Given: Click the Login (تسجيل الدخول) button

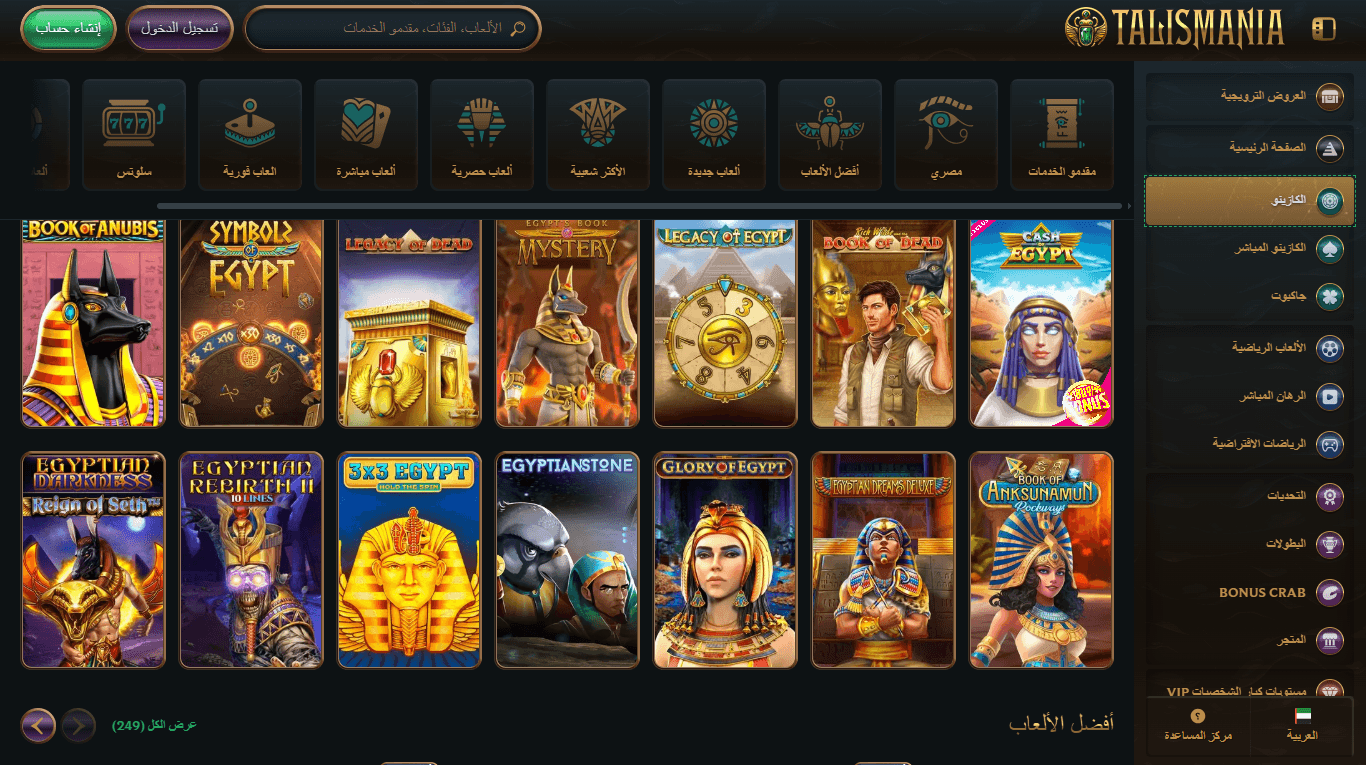Looking at the screenshot, I should pyautogui.click(x=180, y=29).
